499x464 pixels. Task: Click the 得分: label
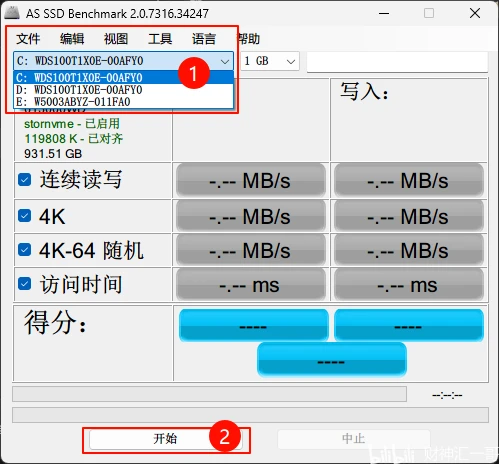(x=55, y=322)
